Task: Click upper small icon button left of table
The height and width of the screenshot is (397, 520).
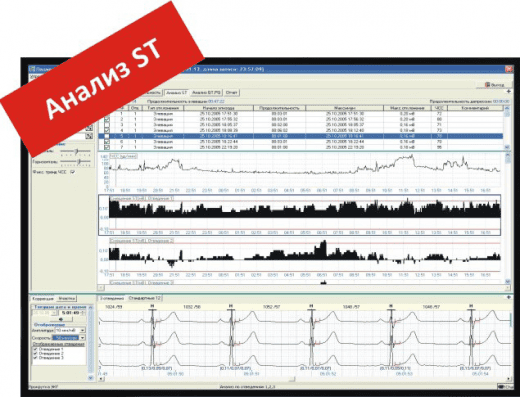Action: click(x=89, y=128)
